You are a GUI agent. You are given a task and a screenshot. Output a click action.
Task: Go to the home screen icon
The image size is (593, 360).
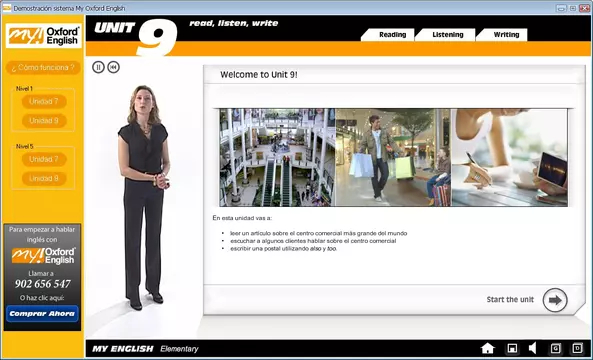pos(488,348)
